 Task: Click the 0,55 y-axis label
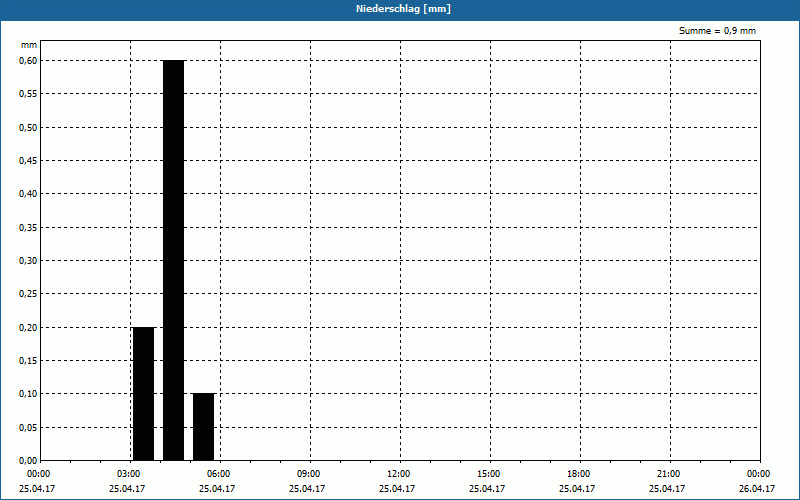28,94
